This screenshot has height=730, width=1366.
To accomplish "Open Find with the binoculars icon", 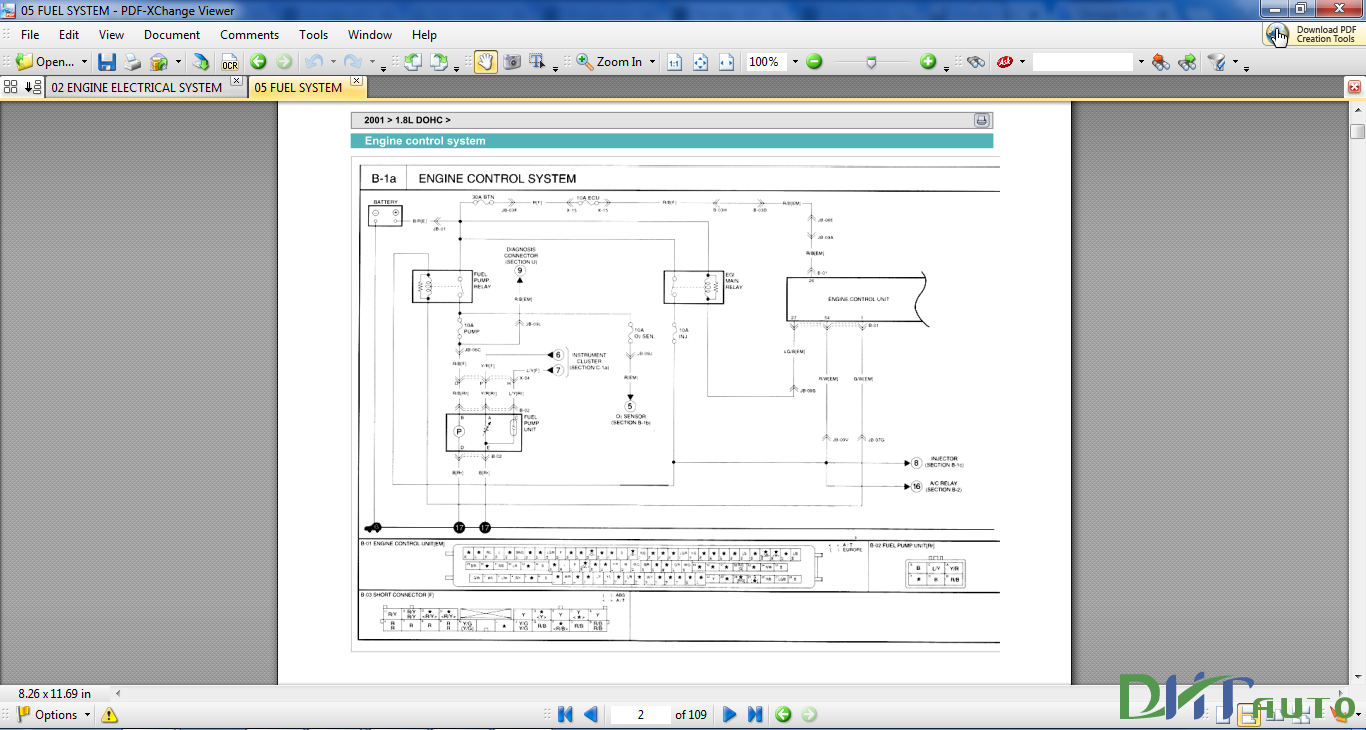I will point(977,62).
